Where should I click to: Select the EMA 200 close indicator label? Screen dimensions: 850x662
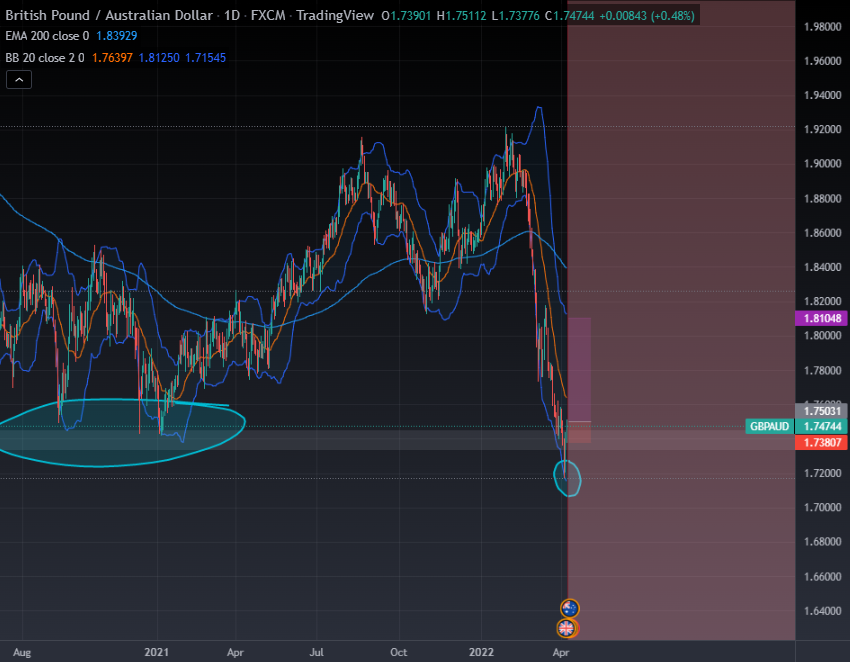[47, 36]
